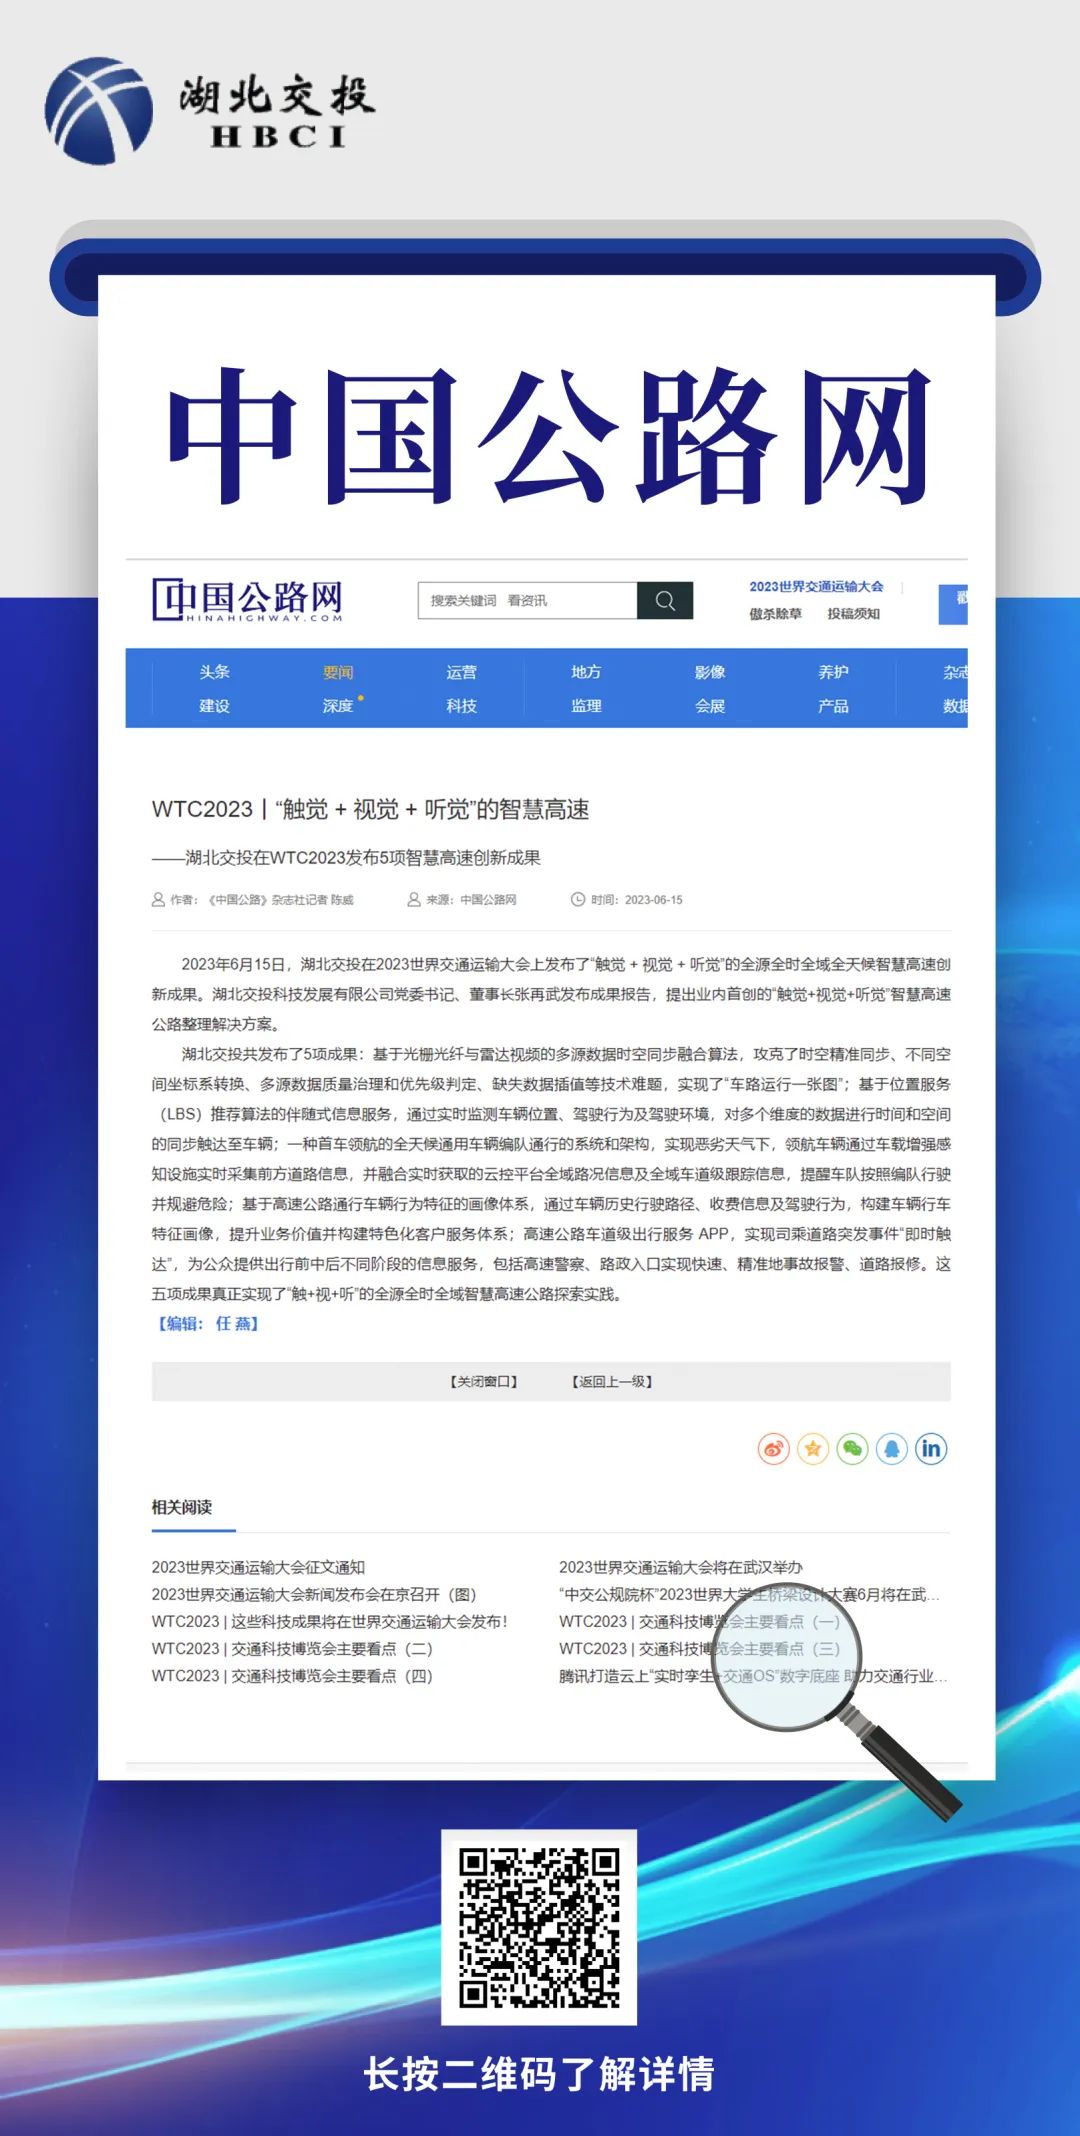Screen dimensions: 1080x2136
Task: Click the 湖北交投 HBCI logo
Action: pos(211,111)
